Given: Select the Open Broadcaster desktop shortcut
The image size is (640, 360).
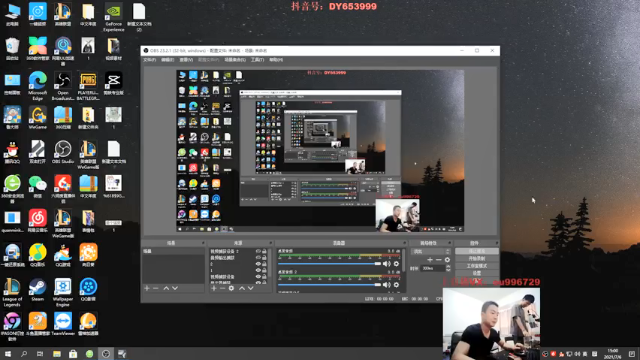Looking at the screenshot, I should (63, 86).
